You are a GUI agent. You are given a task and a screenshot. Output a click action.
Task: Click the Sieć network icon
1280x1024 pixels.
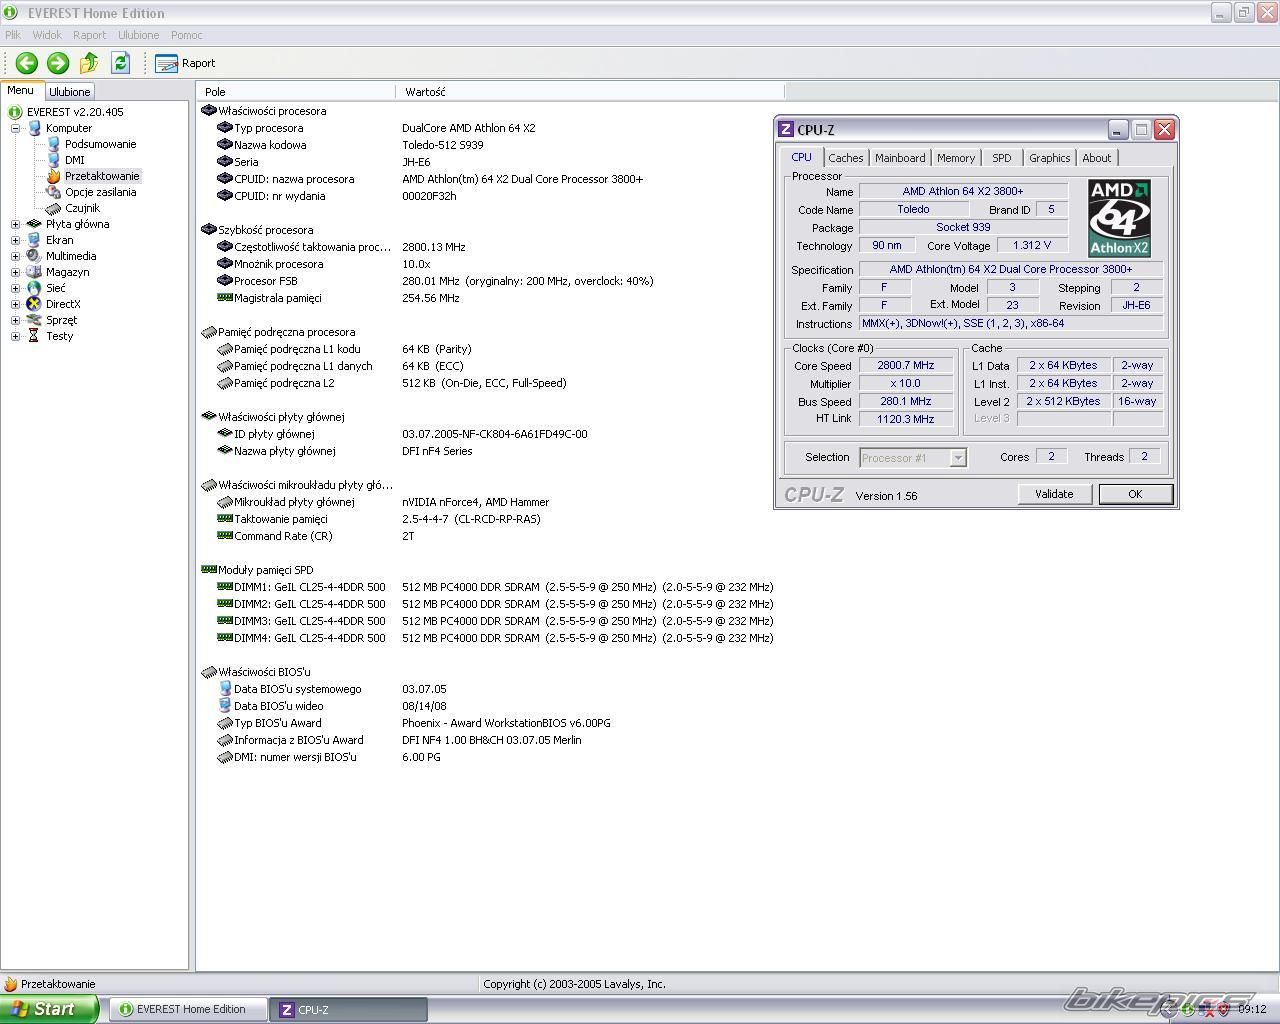[35, 288]
